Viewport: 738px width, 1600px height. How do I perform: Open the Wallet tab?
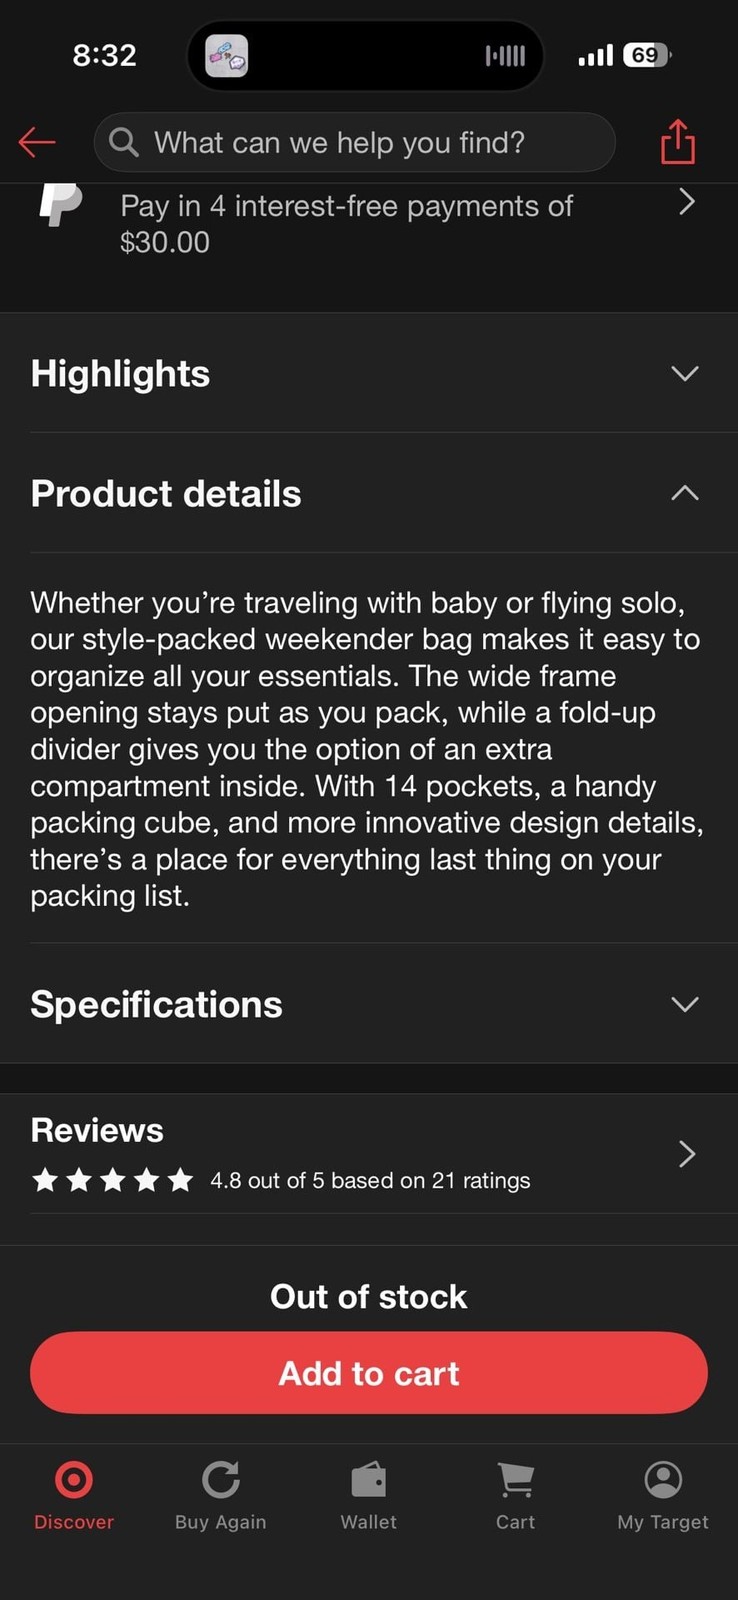click(x=368, y=1495)
